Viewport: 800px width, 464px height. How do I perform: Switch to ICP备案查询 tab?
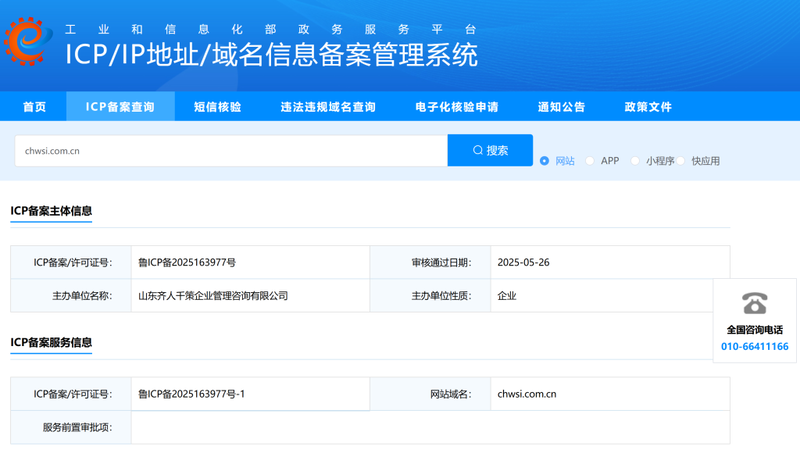point(120,107)
